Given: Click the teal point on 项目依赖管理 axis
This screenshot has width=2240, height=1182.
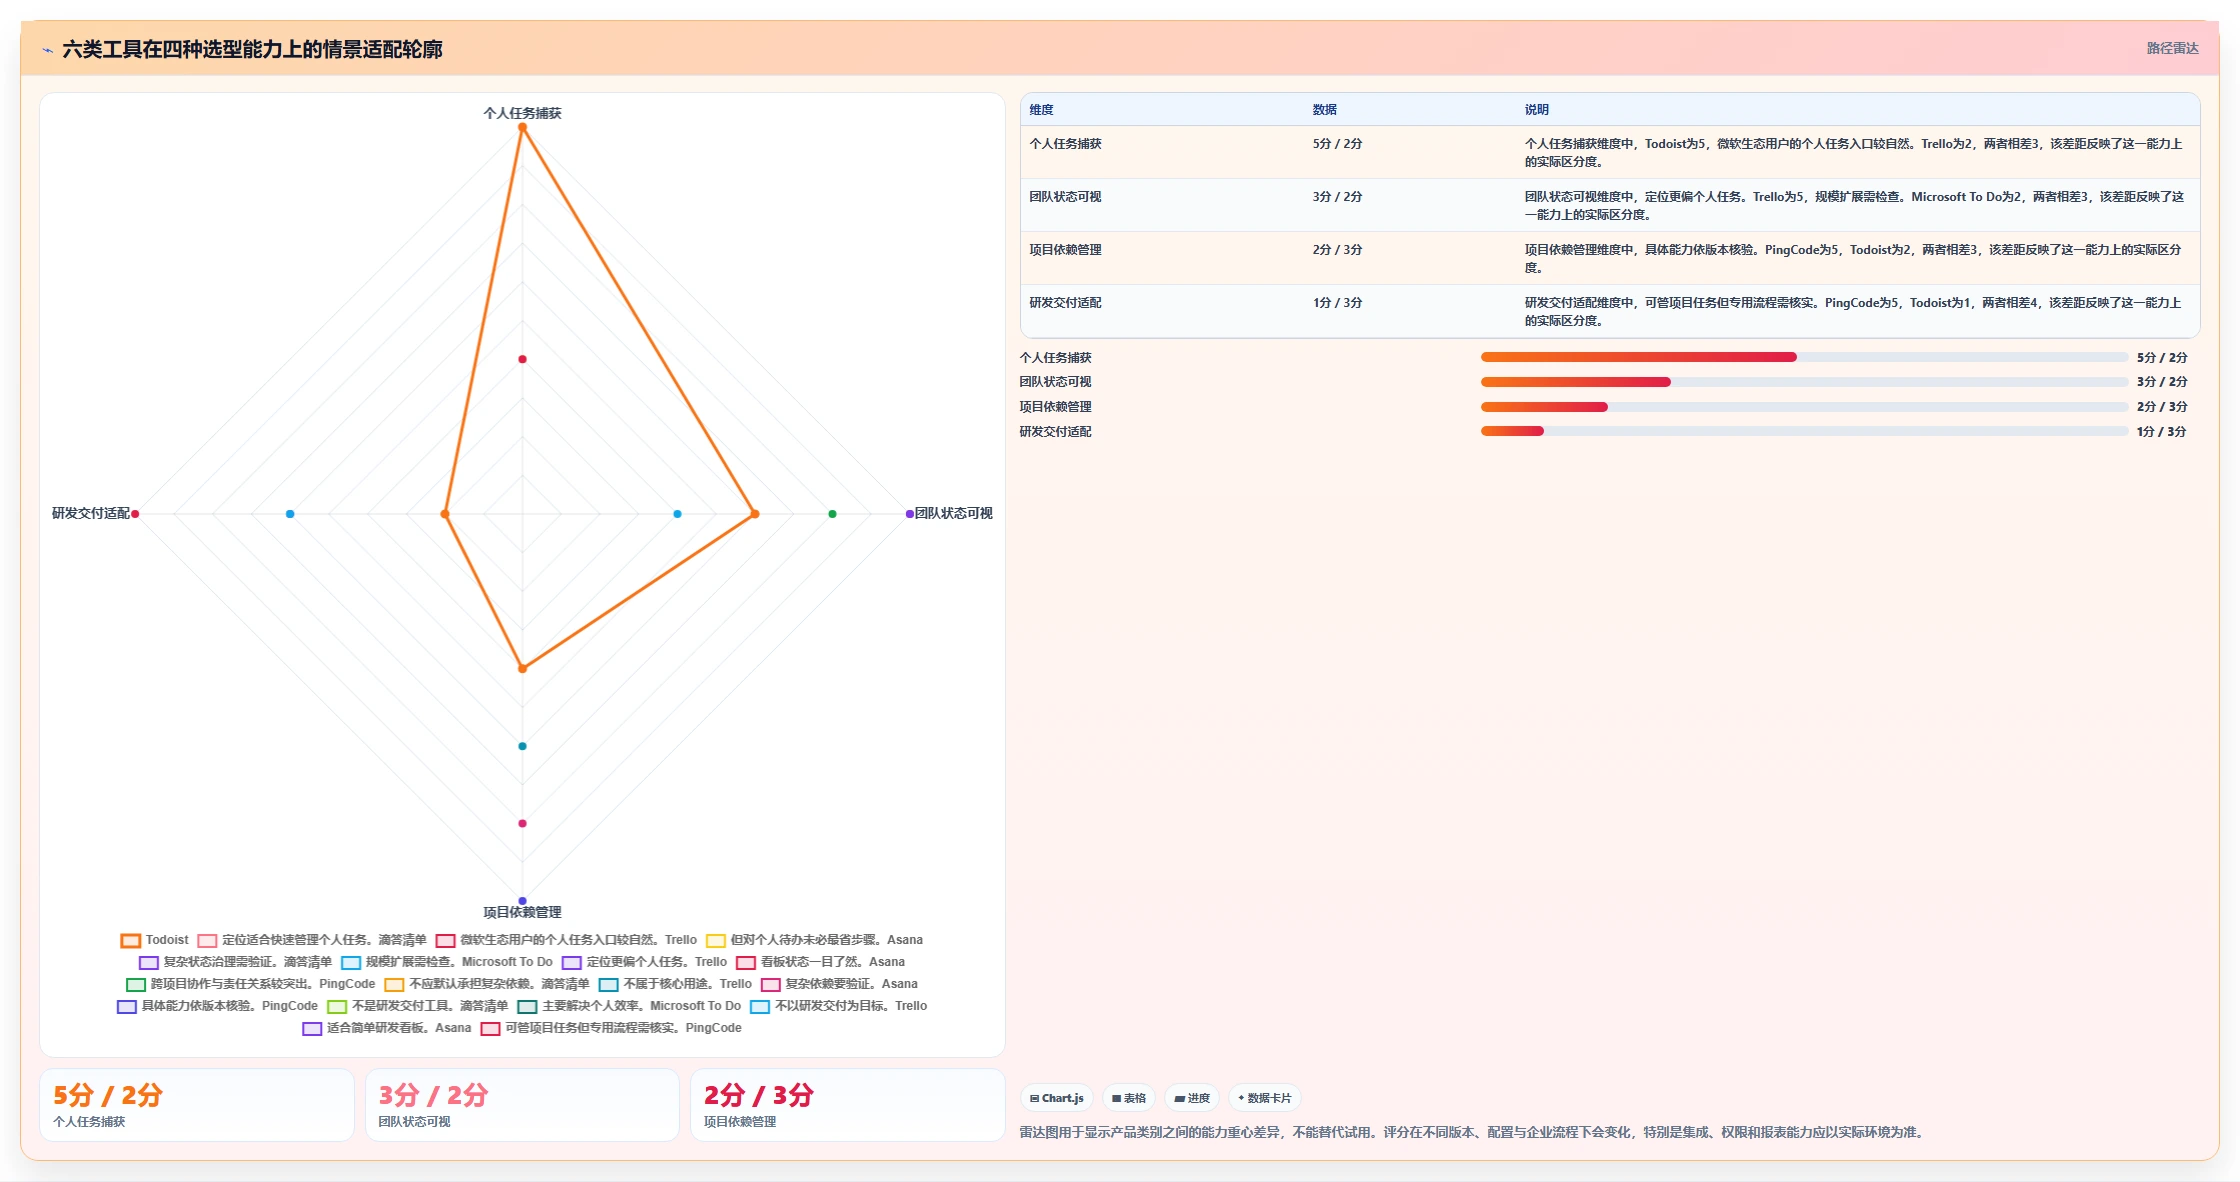Looking at the screenshot, I should point(522,746).
